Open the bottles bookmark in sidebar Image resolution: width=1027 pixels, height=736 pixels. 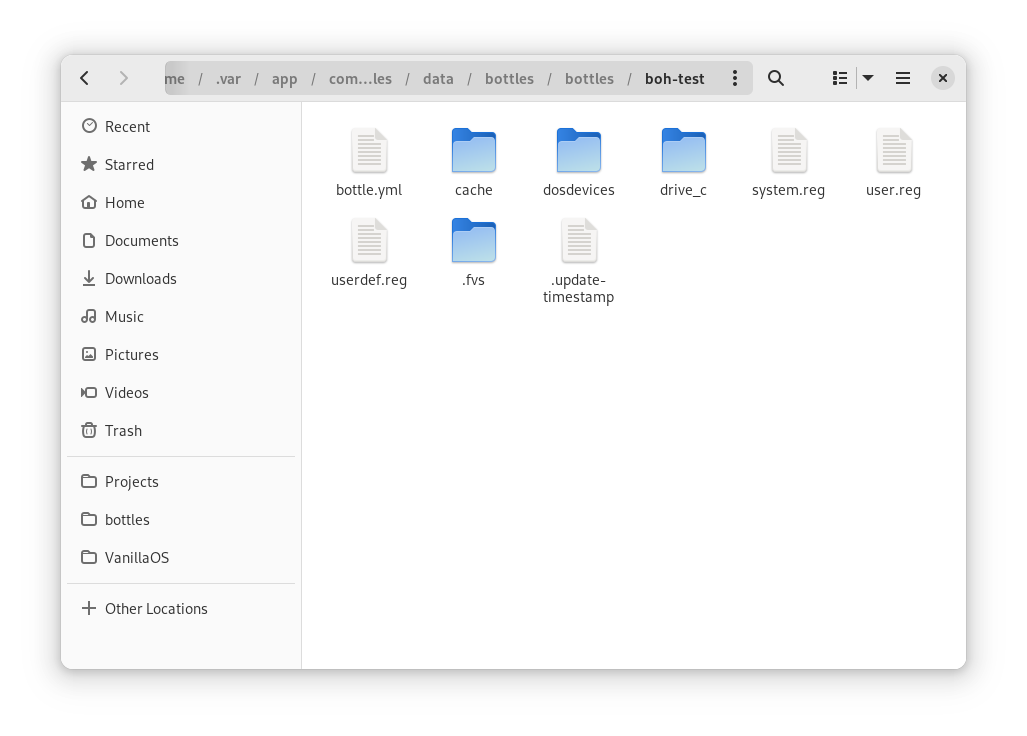pos(181,519)
